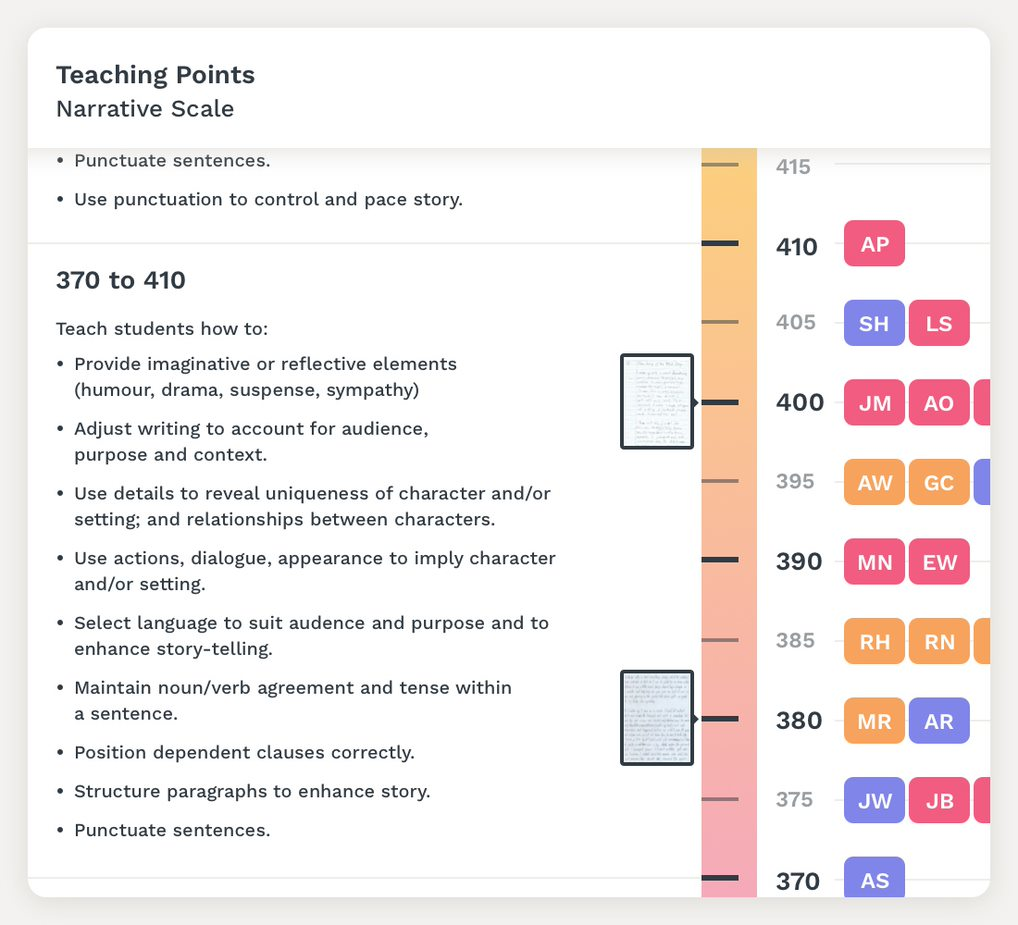View the writing sample beside level 380
1018x925 pixels.
click(x=657, y=716)
